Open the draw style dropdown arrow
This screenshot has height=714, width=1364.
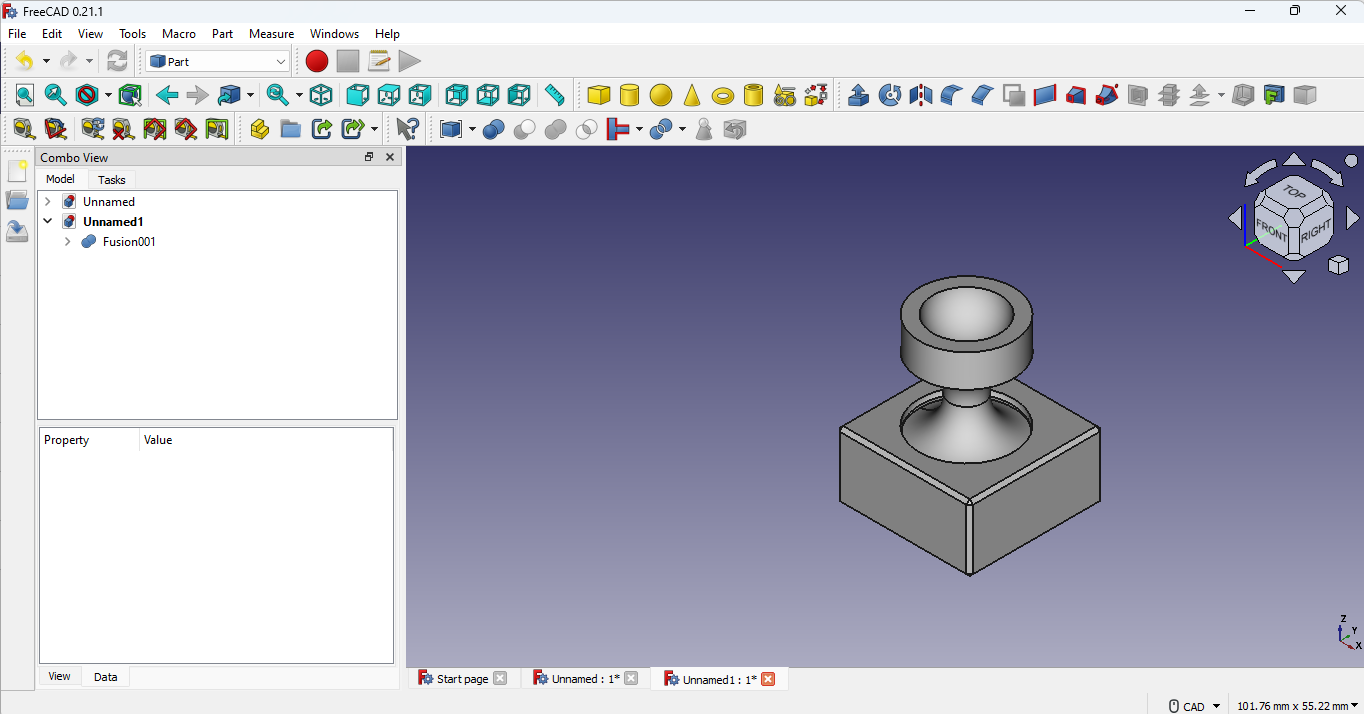click(108, 95)
